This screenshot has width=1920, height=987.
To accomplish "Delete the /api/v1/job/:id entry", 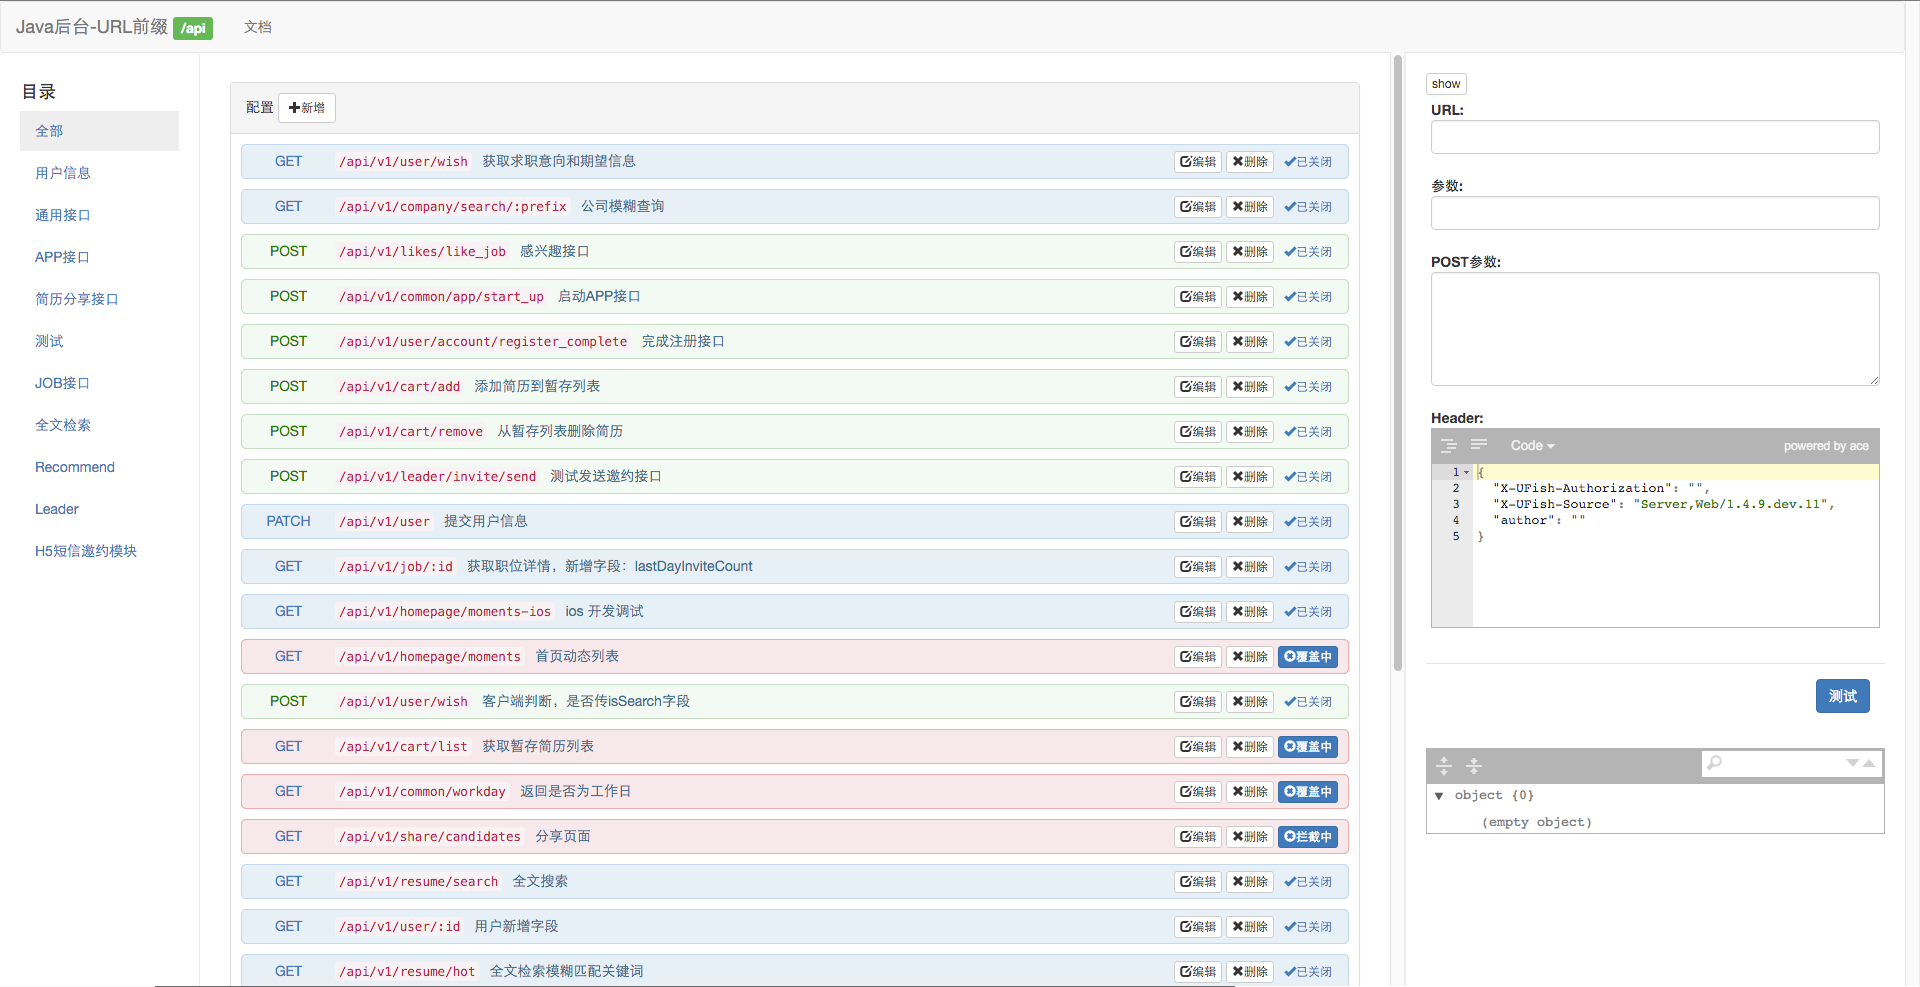I will [1250, 567].
